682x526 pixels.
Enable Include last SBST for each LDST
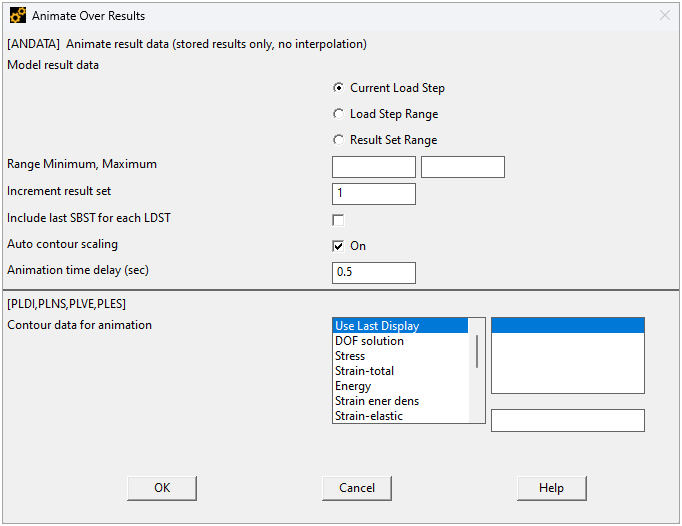click(338, 220)
